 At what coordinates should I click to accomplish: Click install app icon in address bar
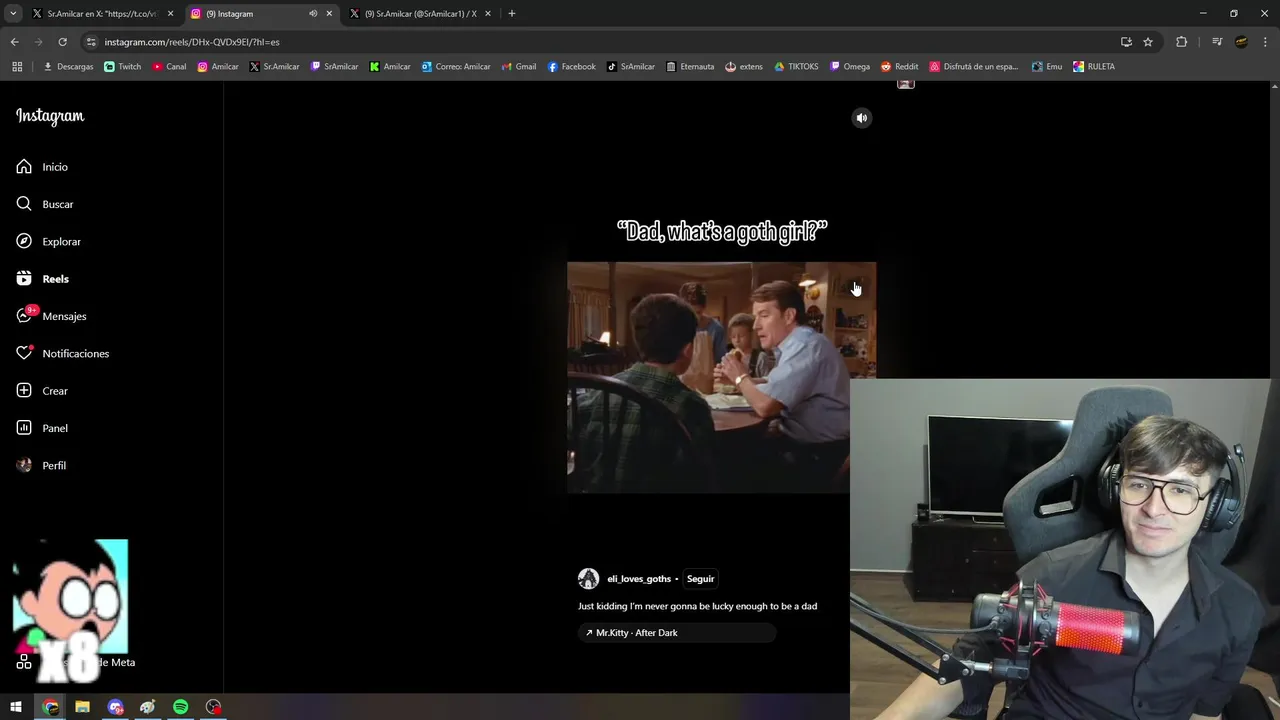[1126, 42]
